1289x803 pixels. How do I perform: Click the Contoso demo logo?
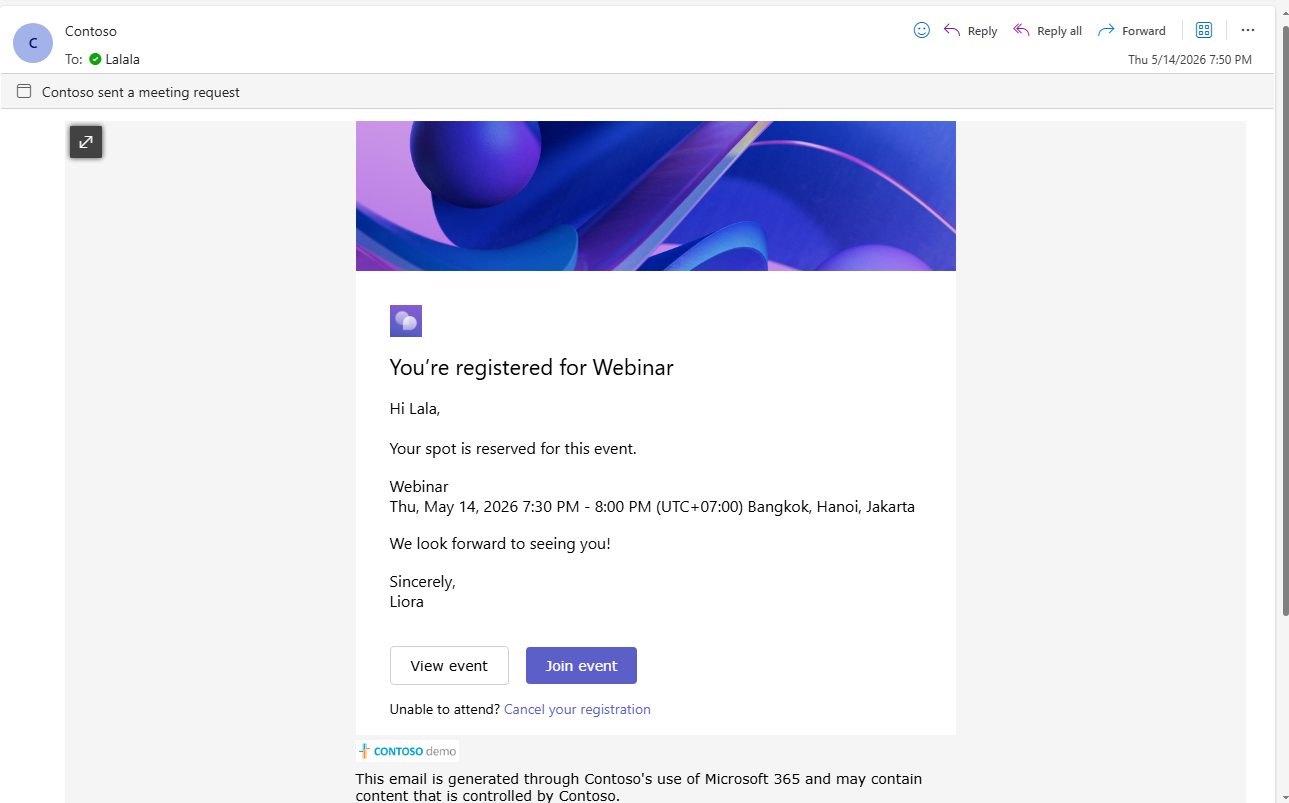(x=408, y=751)
